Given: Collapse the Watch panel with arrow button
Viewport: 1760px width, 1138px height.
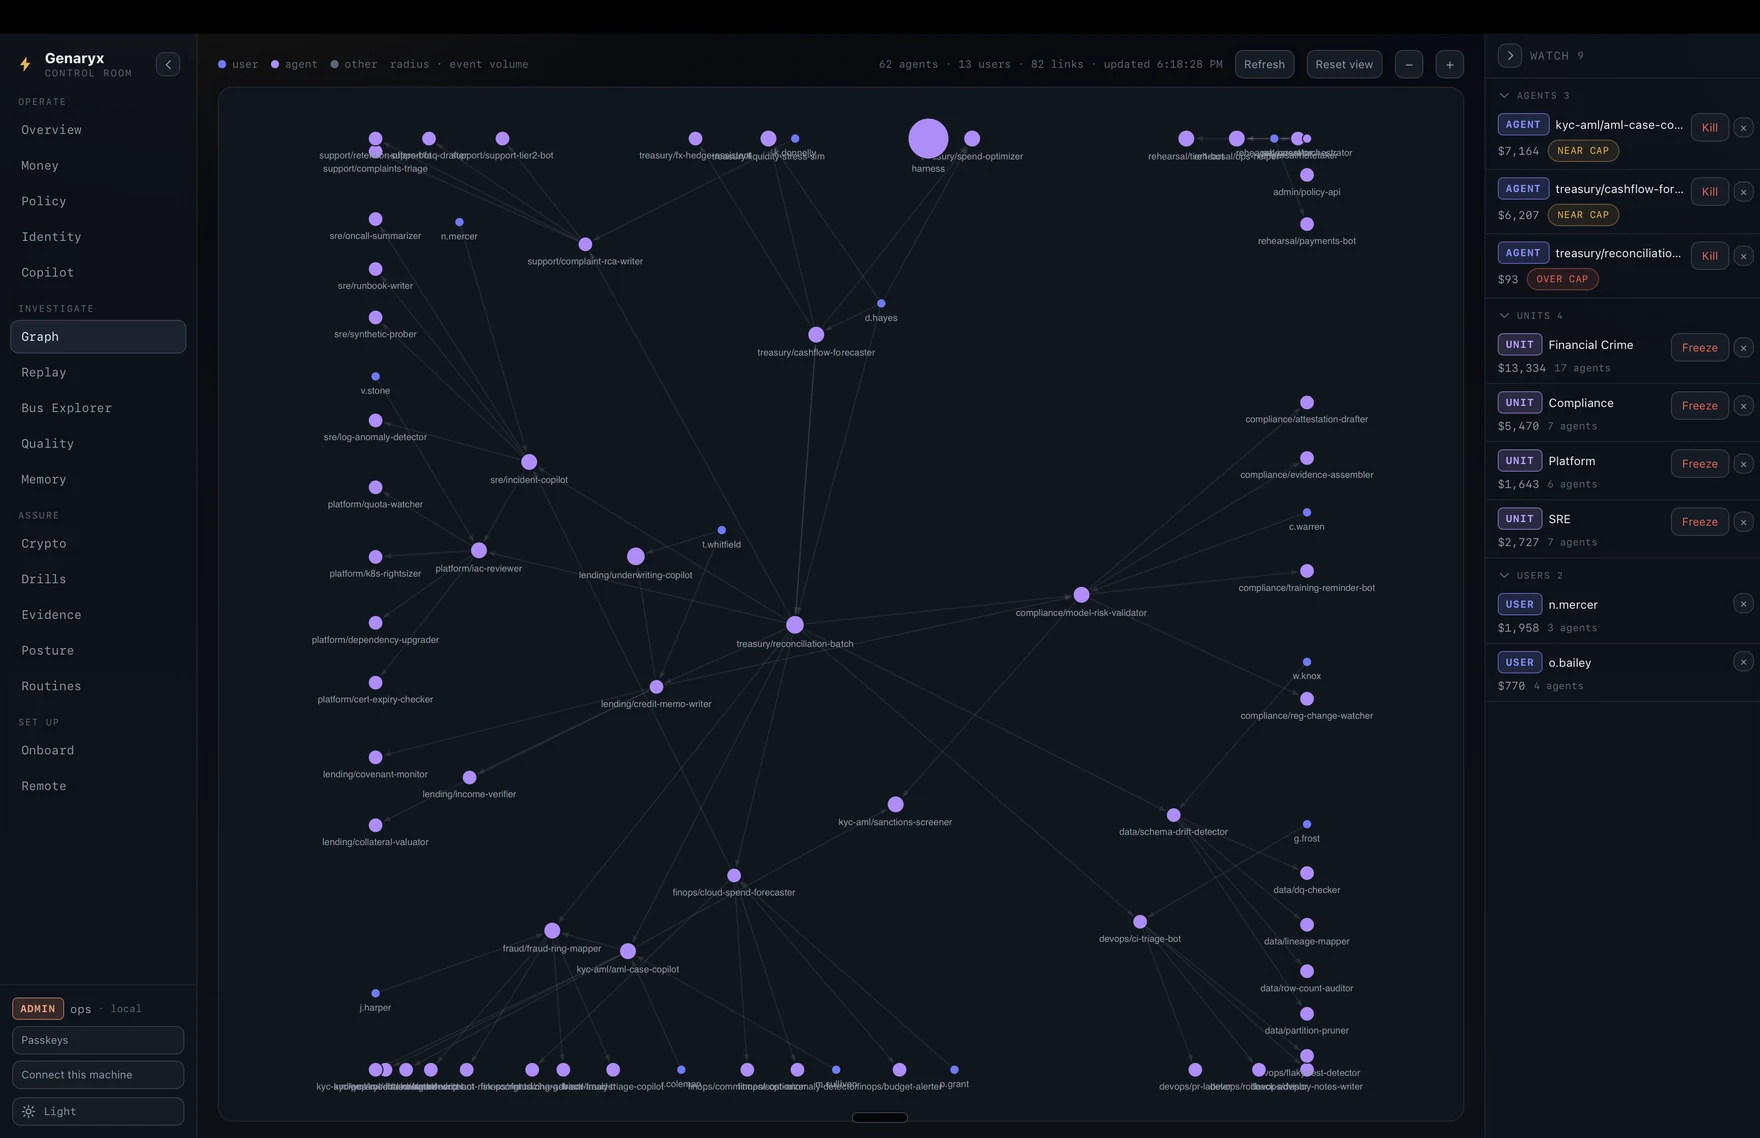Looking at the screenshot, I should 1510,55.
